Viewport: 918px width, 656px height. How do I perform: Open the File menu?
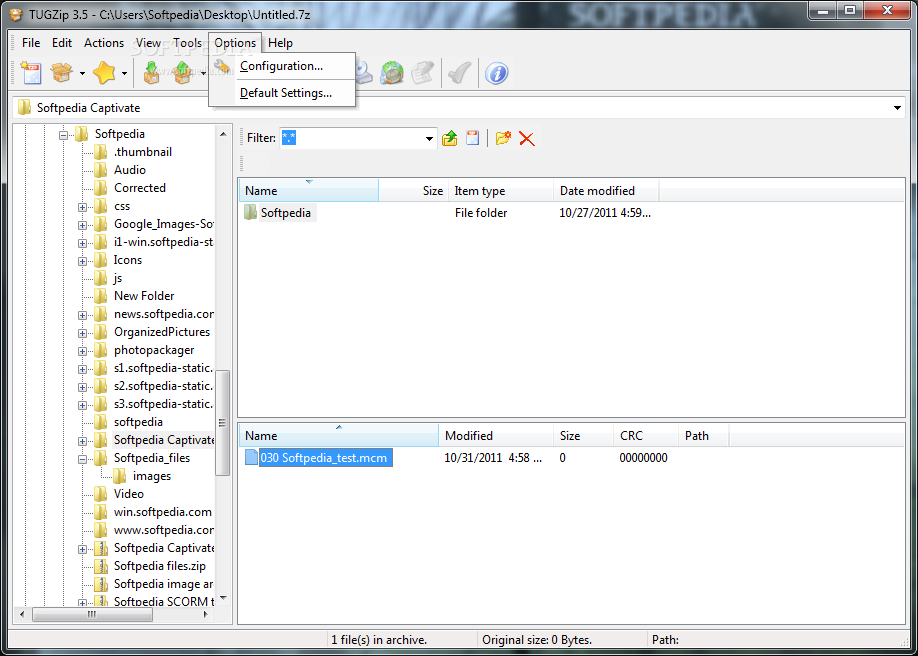point(31,43)
